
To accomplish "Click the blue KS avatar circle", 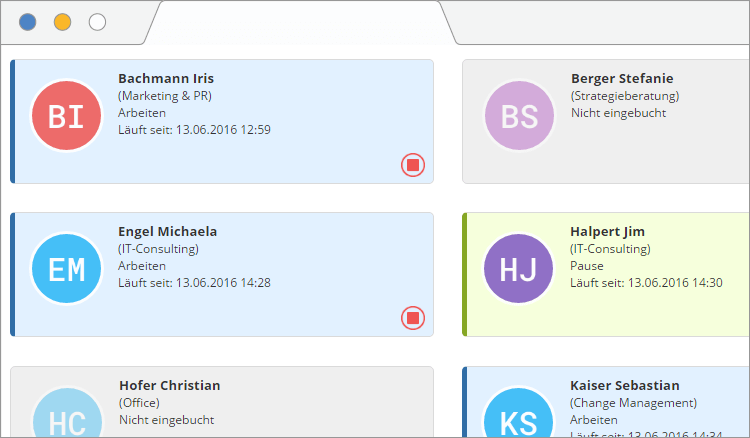I will [518, 412].
